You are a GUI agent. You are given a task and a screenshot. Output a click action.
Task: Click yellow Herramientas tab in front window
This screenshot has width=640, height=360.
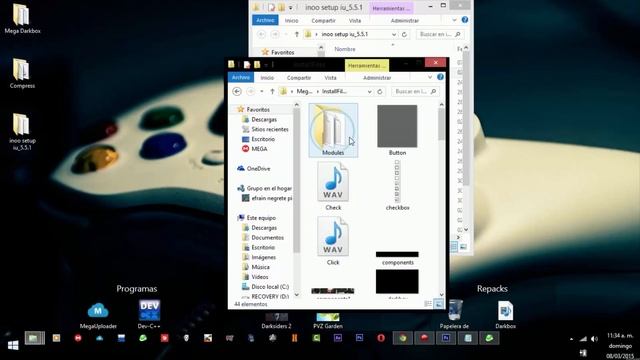(x=367, y=65)
